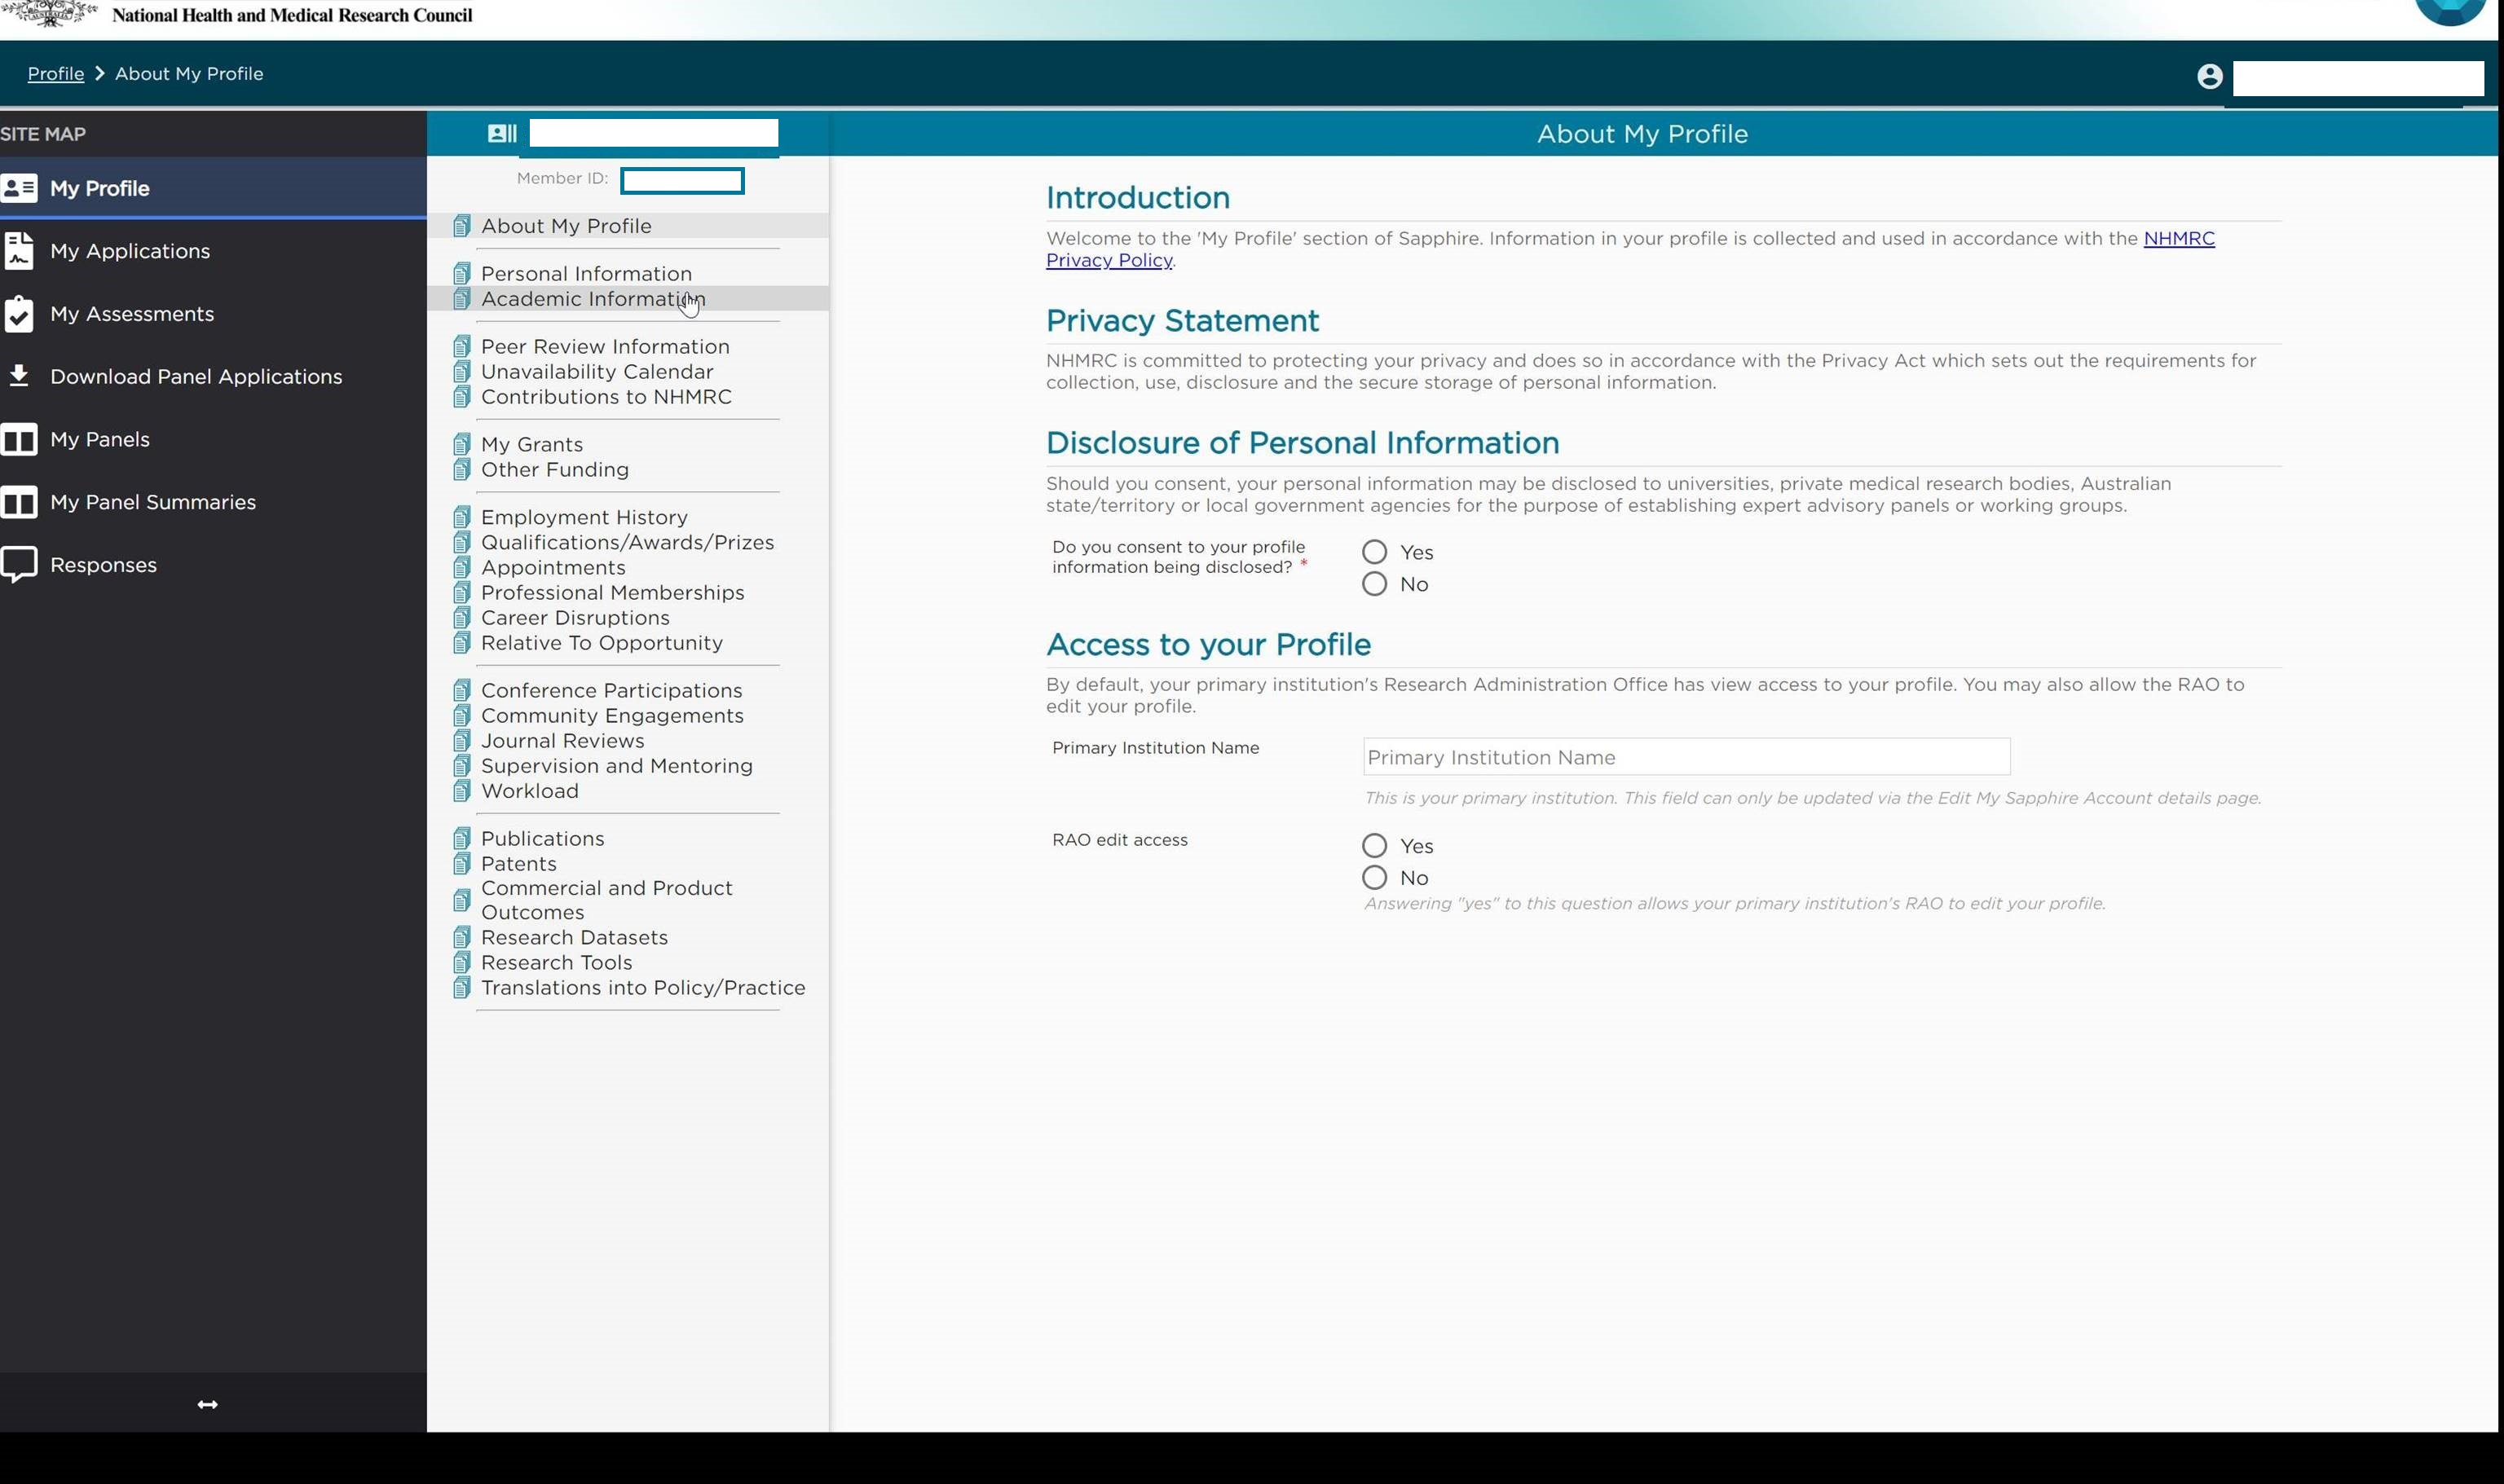Screen dimensions: 2504x1484
Task: Collapse sidebar using the double-arrow icon
Action: pyautogui.click(x=207, y=1405)
